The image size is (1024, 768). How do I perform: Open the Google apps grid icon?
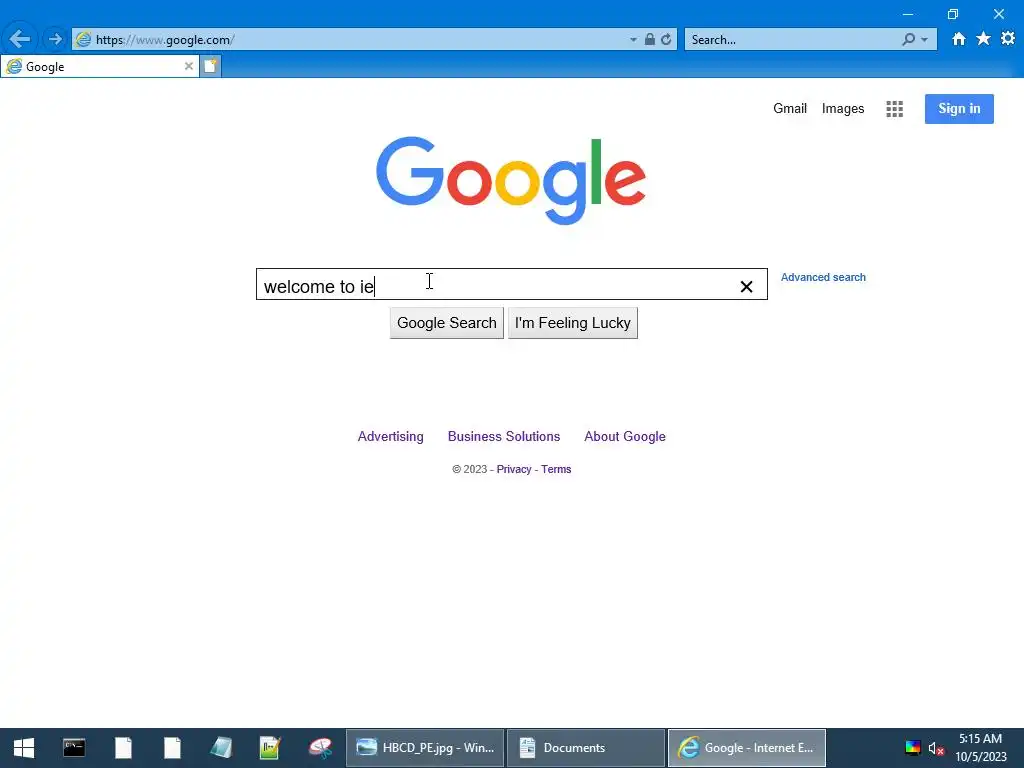coord(894,109)
